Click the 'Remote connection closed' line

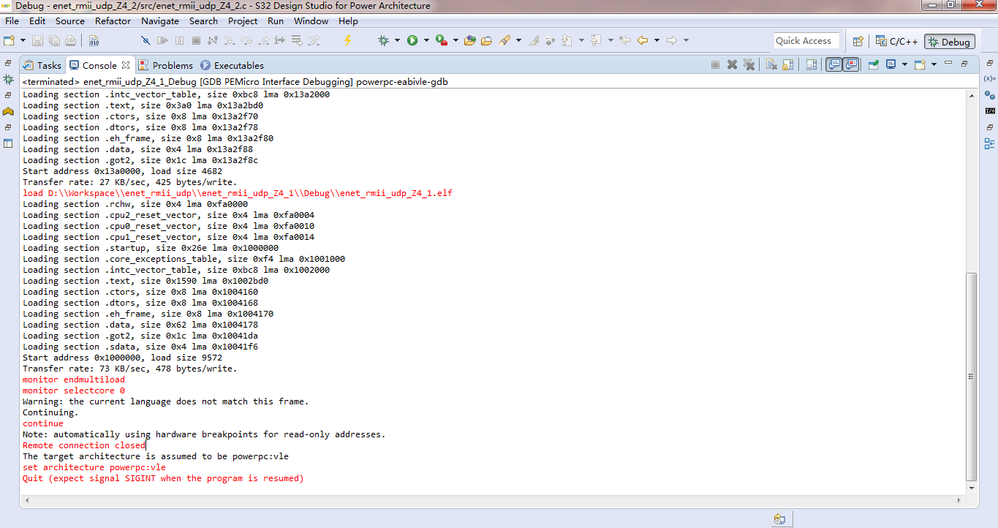click(x=84, y=445)
